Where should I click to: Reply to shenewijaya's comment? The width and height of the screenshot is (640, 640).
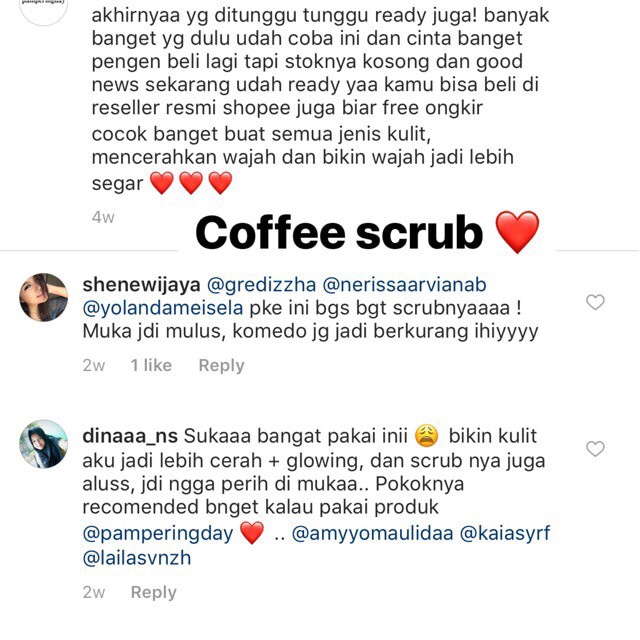(221, 365)
